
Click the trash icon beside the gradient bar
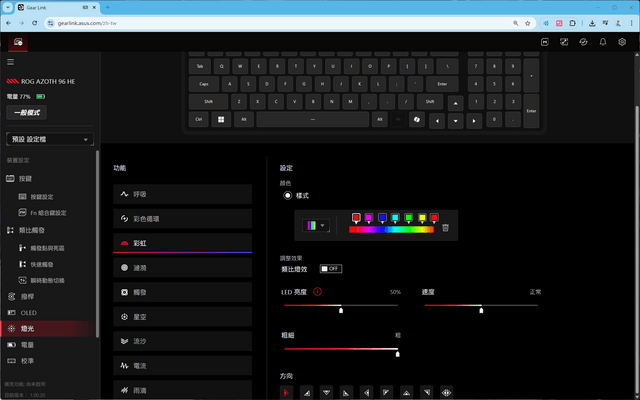(x=445, y=228)
